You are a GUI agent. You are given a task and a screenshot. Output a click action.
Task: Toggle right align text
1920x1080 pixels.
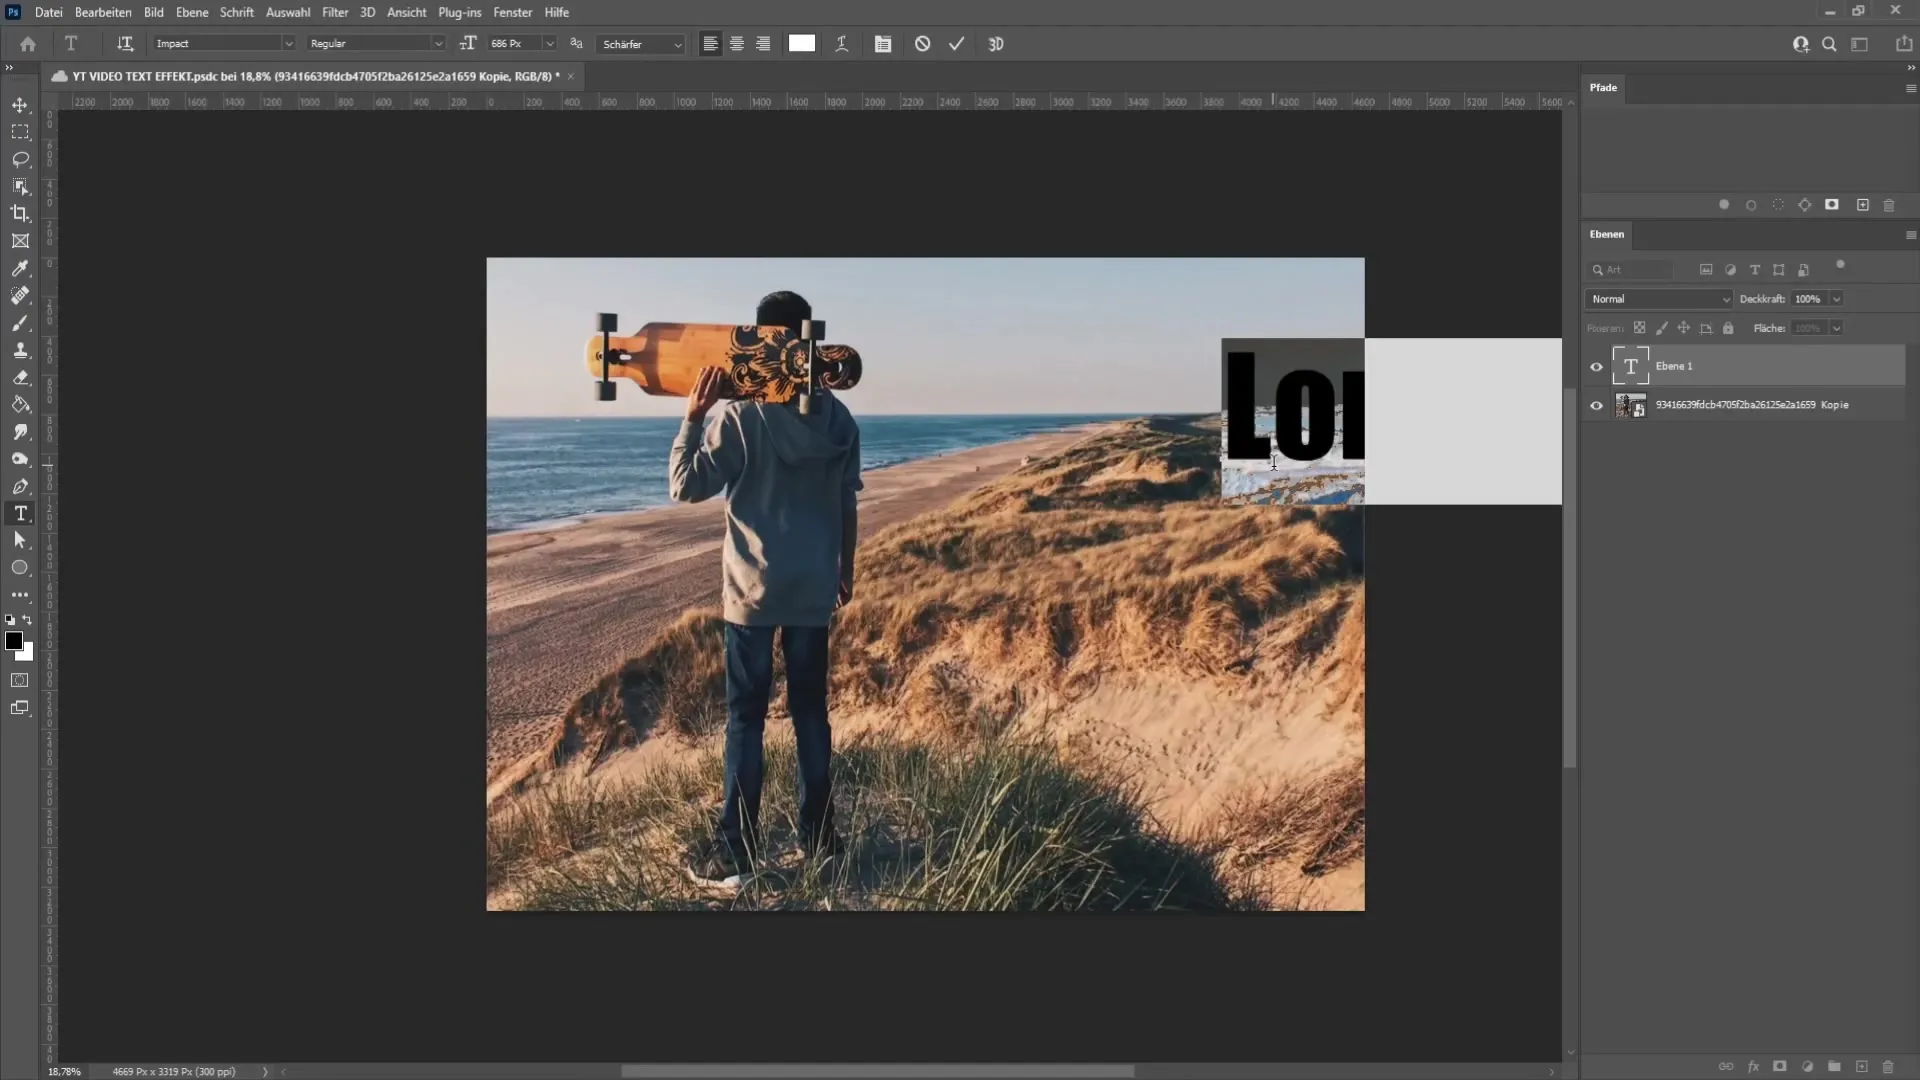point(763,44)
